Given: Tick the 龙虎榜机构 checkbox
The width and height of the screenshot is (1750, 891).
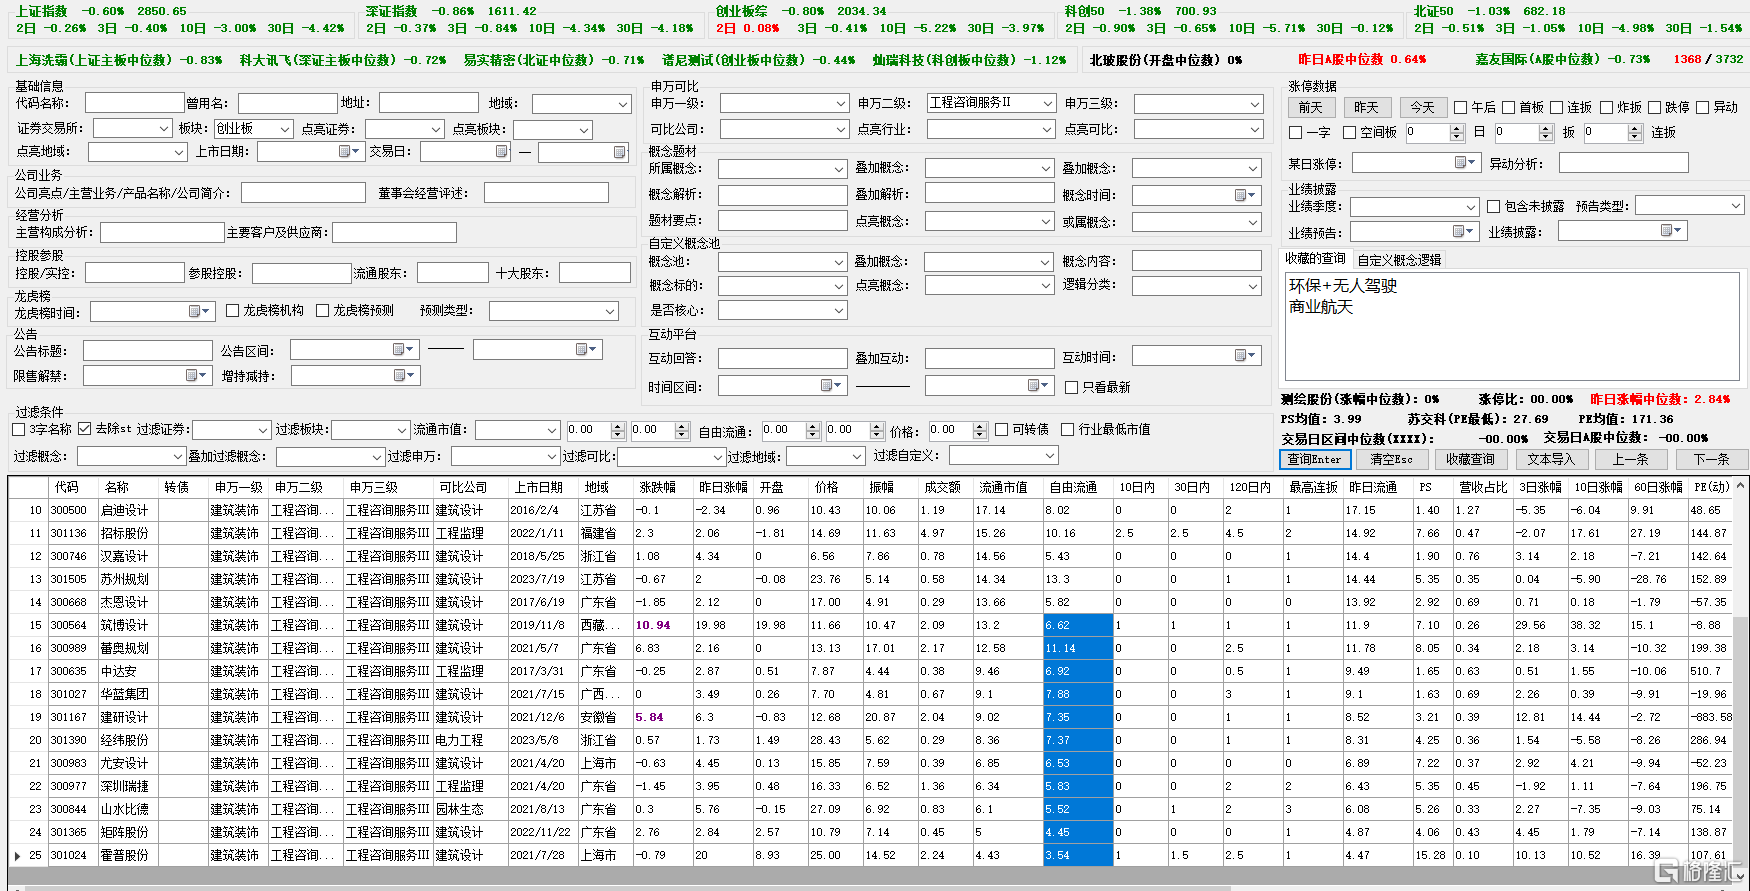Looking at the screenshot, I should click(x=233, y=311).
